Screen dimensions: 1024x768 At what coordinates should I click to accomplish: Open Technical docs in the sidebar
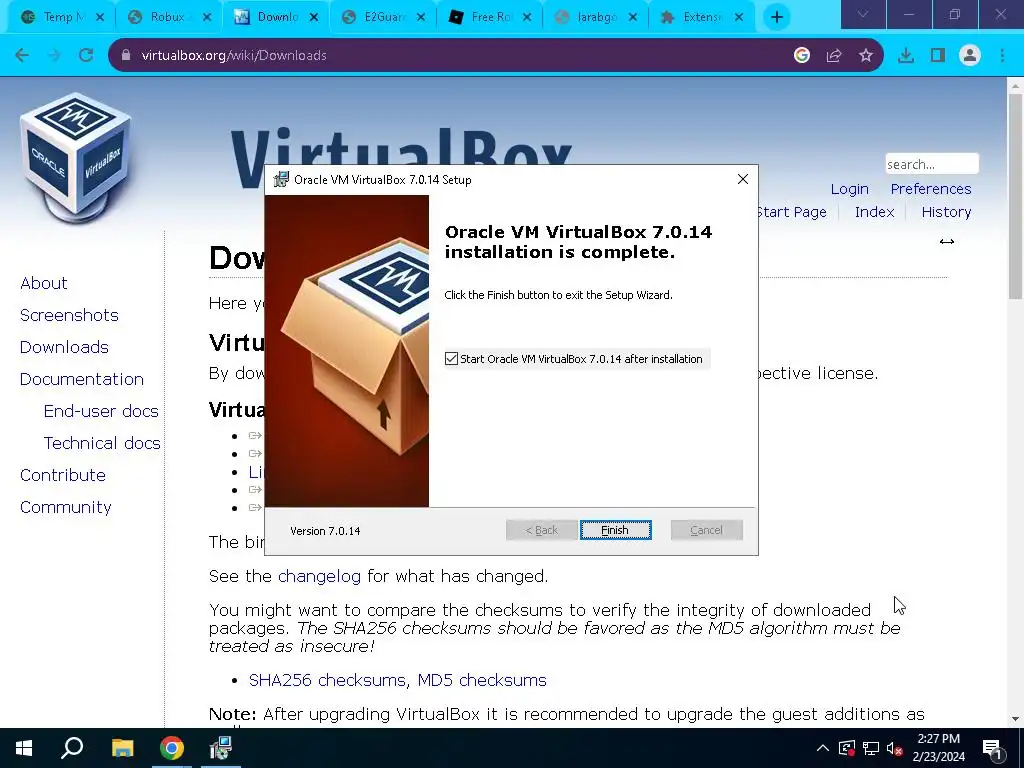[x=102, y=443]
